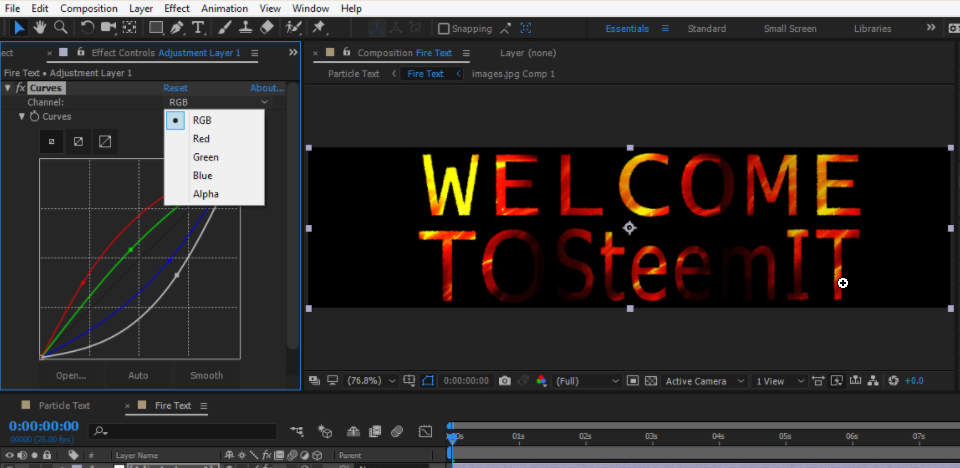Viewport: 960px width, 468px height.
Task: Open the Composition menu
Action: pos(89,9)
